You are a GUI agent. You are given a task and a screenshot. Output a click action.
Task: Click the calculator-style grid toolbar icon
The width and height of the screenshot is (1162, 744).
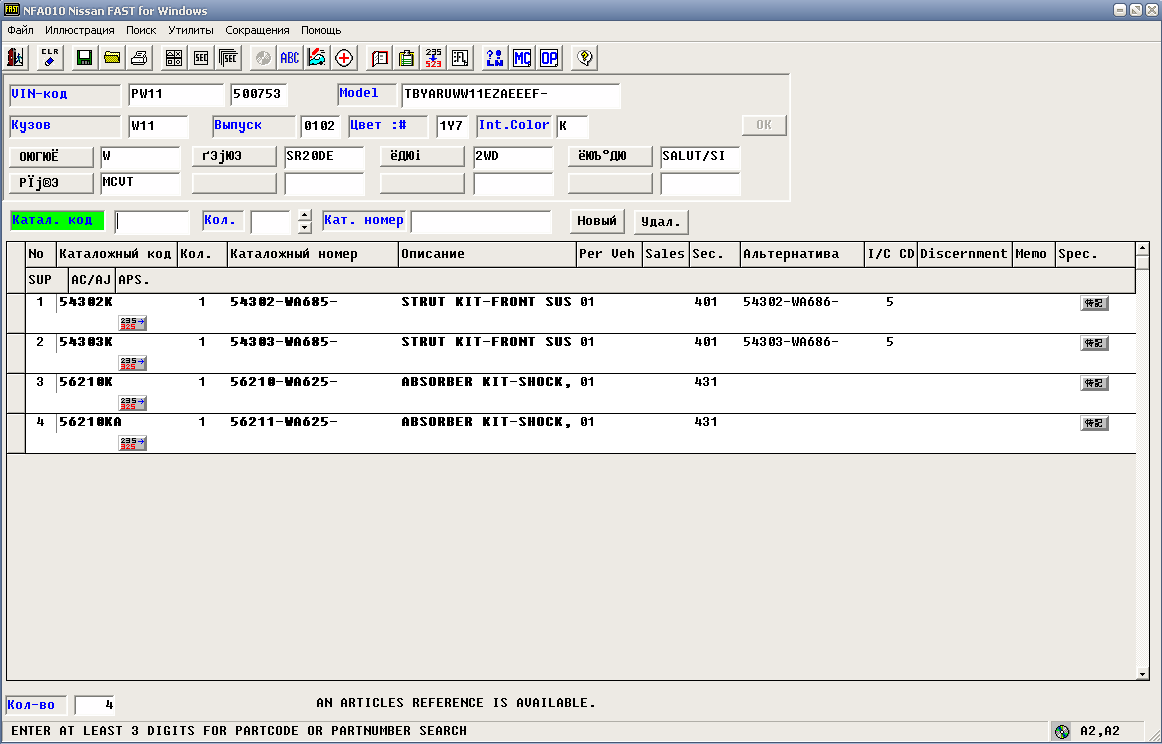click(x=173, y=58)
